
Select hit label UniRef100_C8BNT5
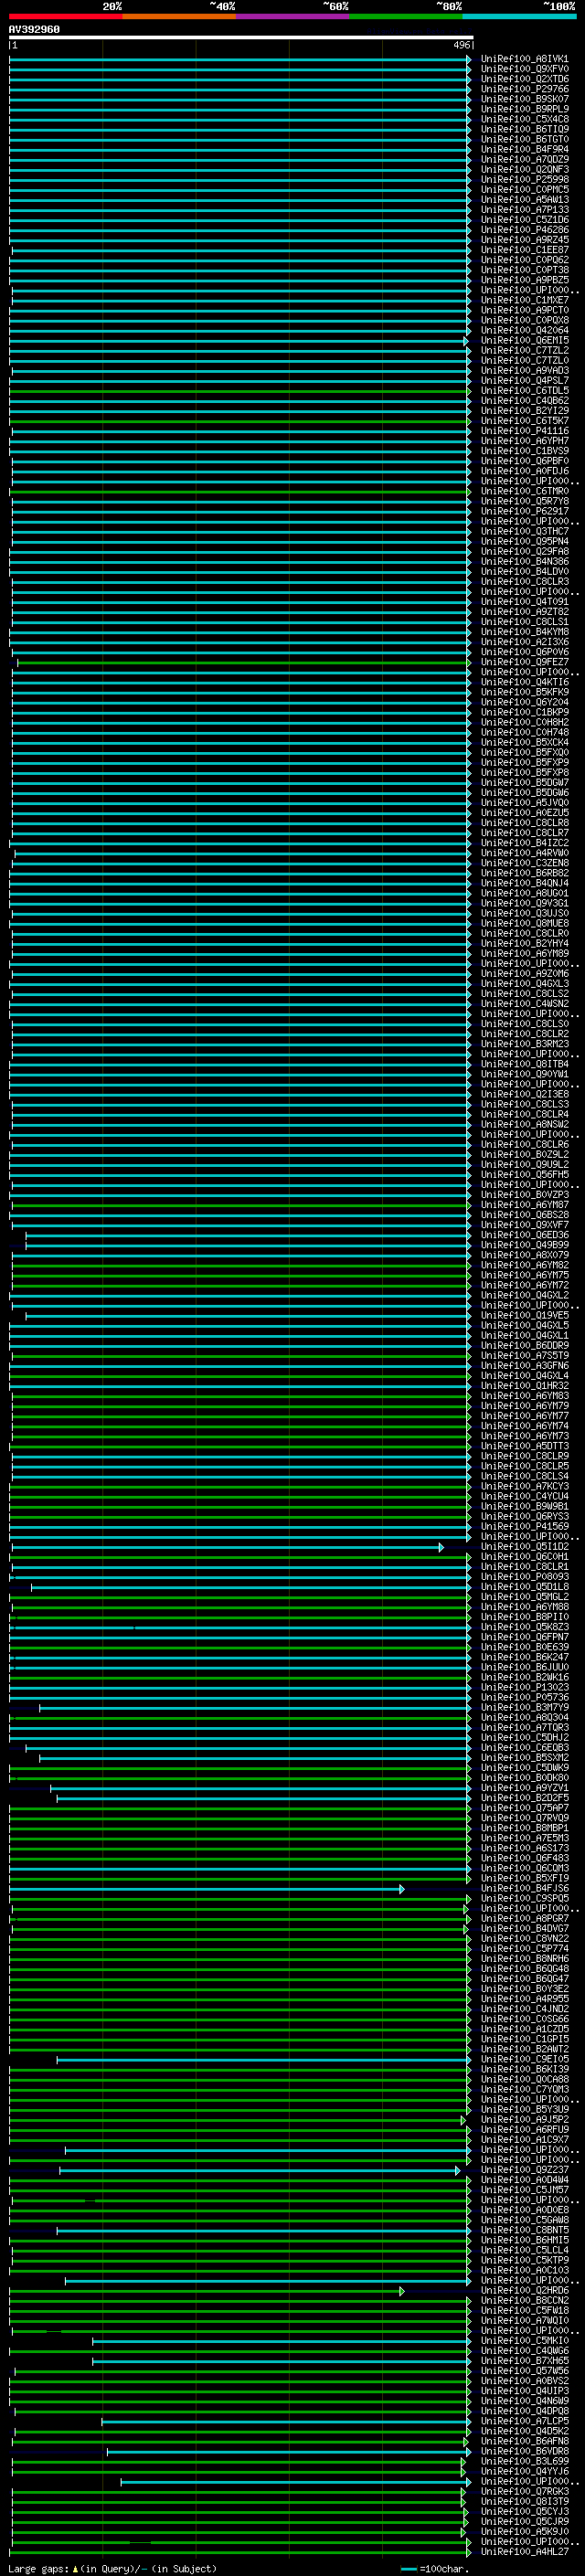pos(524,2230)
